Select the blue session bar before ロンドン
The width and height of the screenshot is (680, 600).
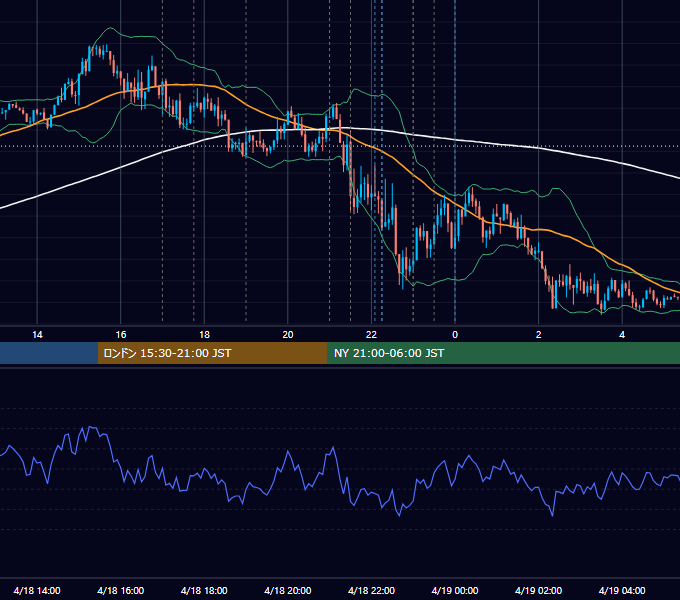49,353
